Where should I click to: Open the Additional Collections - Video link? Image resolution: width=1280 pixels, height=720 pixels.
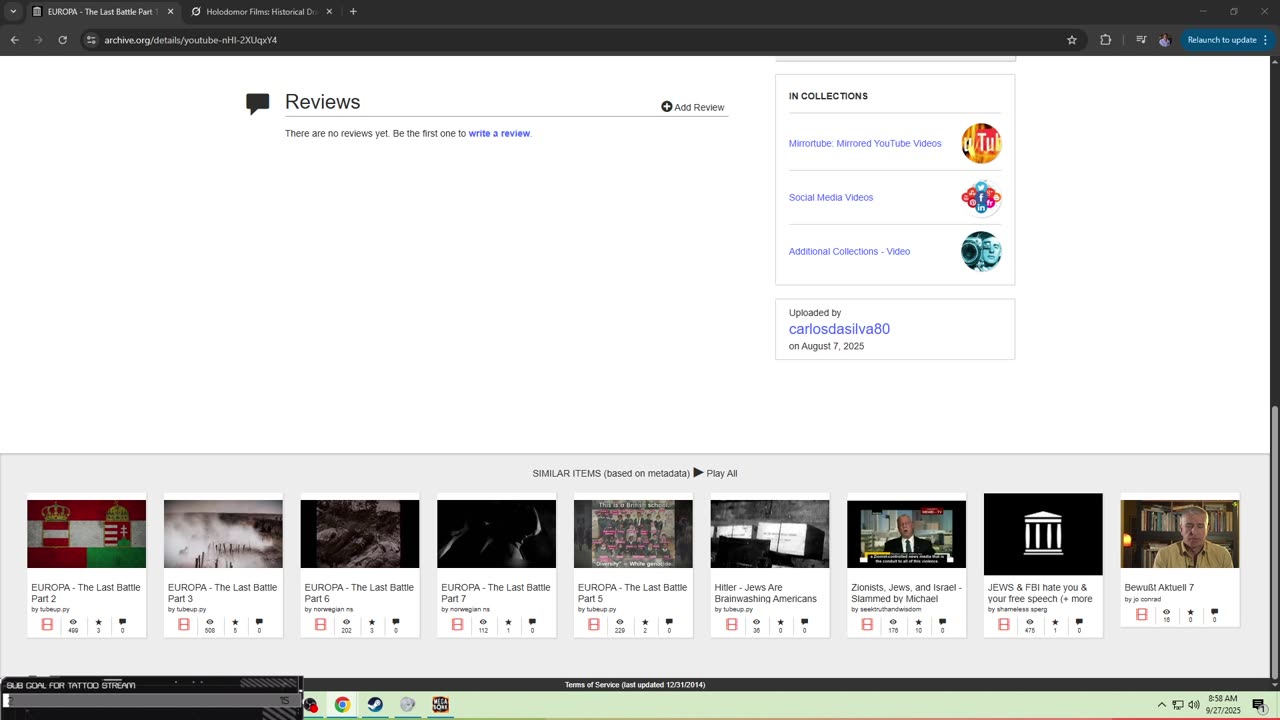tap(849, 251)
